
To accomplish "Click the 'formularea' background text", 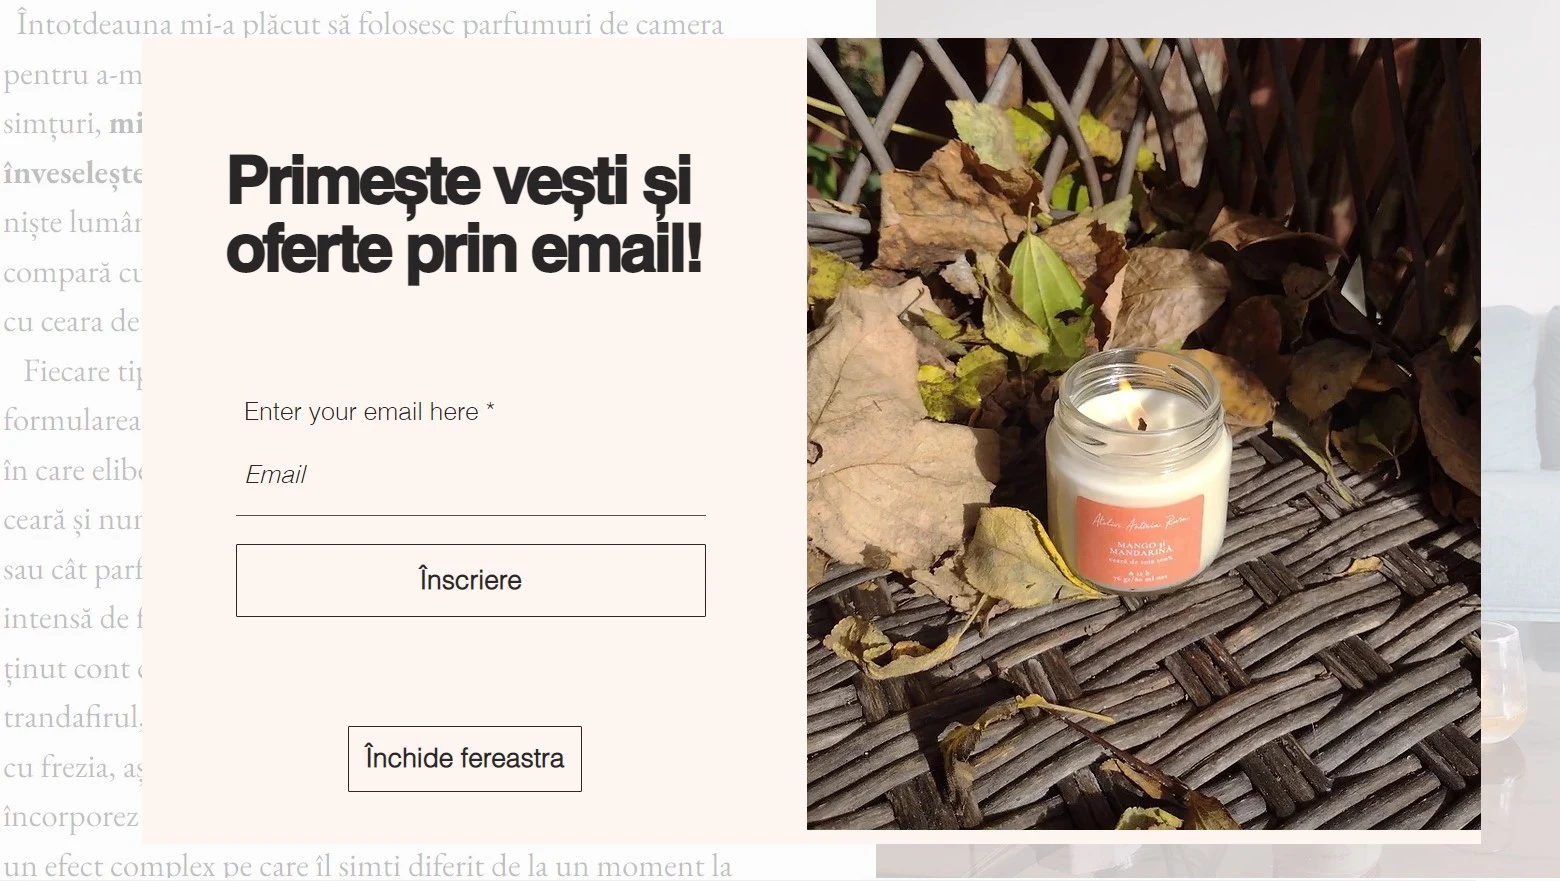I will point(72,420).
